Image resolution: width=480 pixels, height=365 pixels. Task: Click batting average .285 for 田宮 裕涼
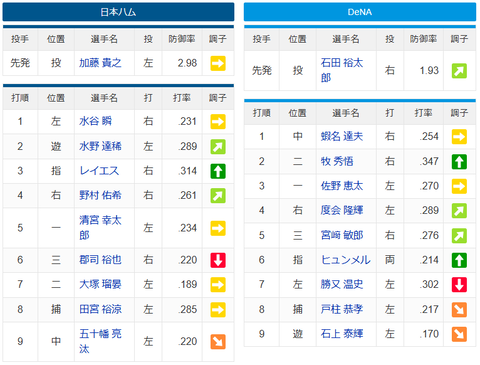click(188, 309)
